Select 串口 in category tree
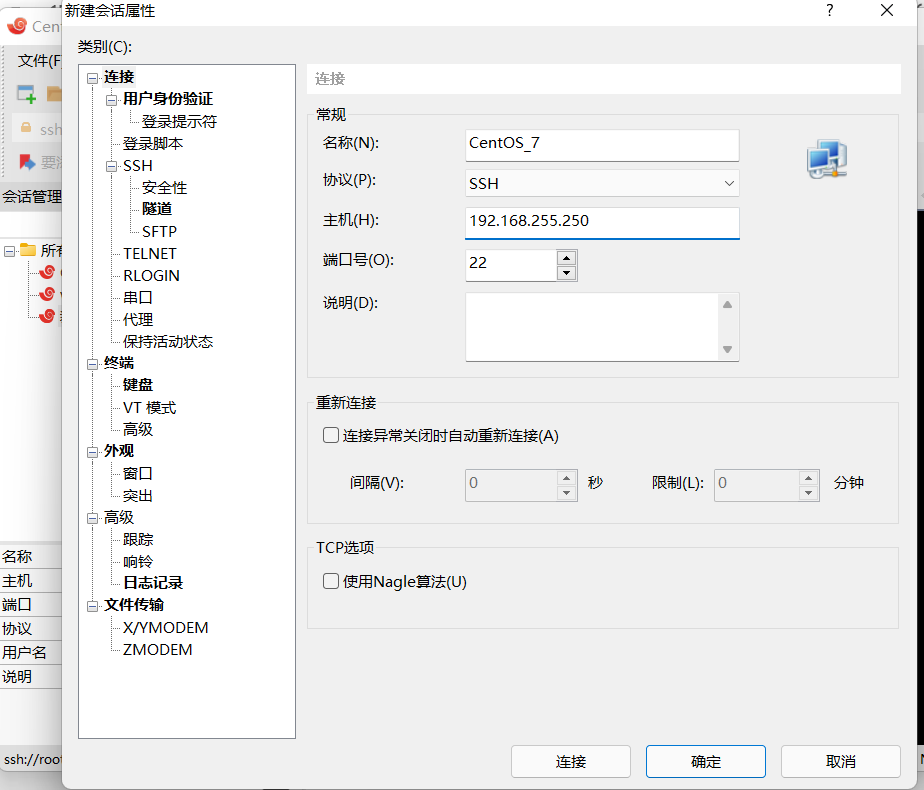 coord(138,298)
